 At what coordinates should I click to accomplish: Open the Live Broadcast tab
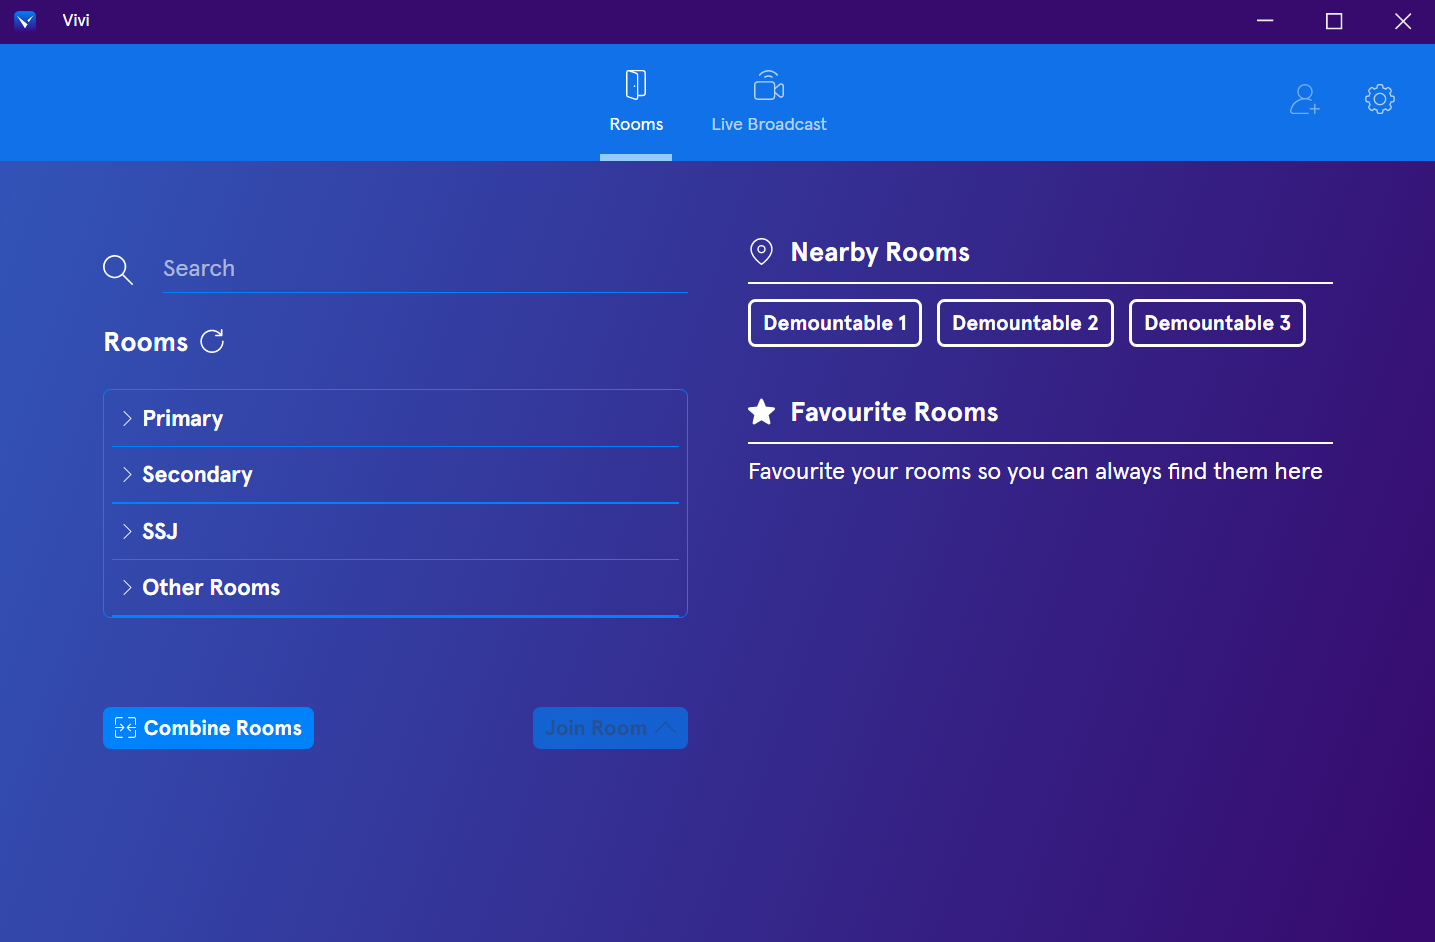(x=768, y=102)
